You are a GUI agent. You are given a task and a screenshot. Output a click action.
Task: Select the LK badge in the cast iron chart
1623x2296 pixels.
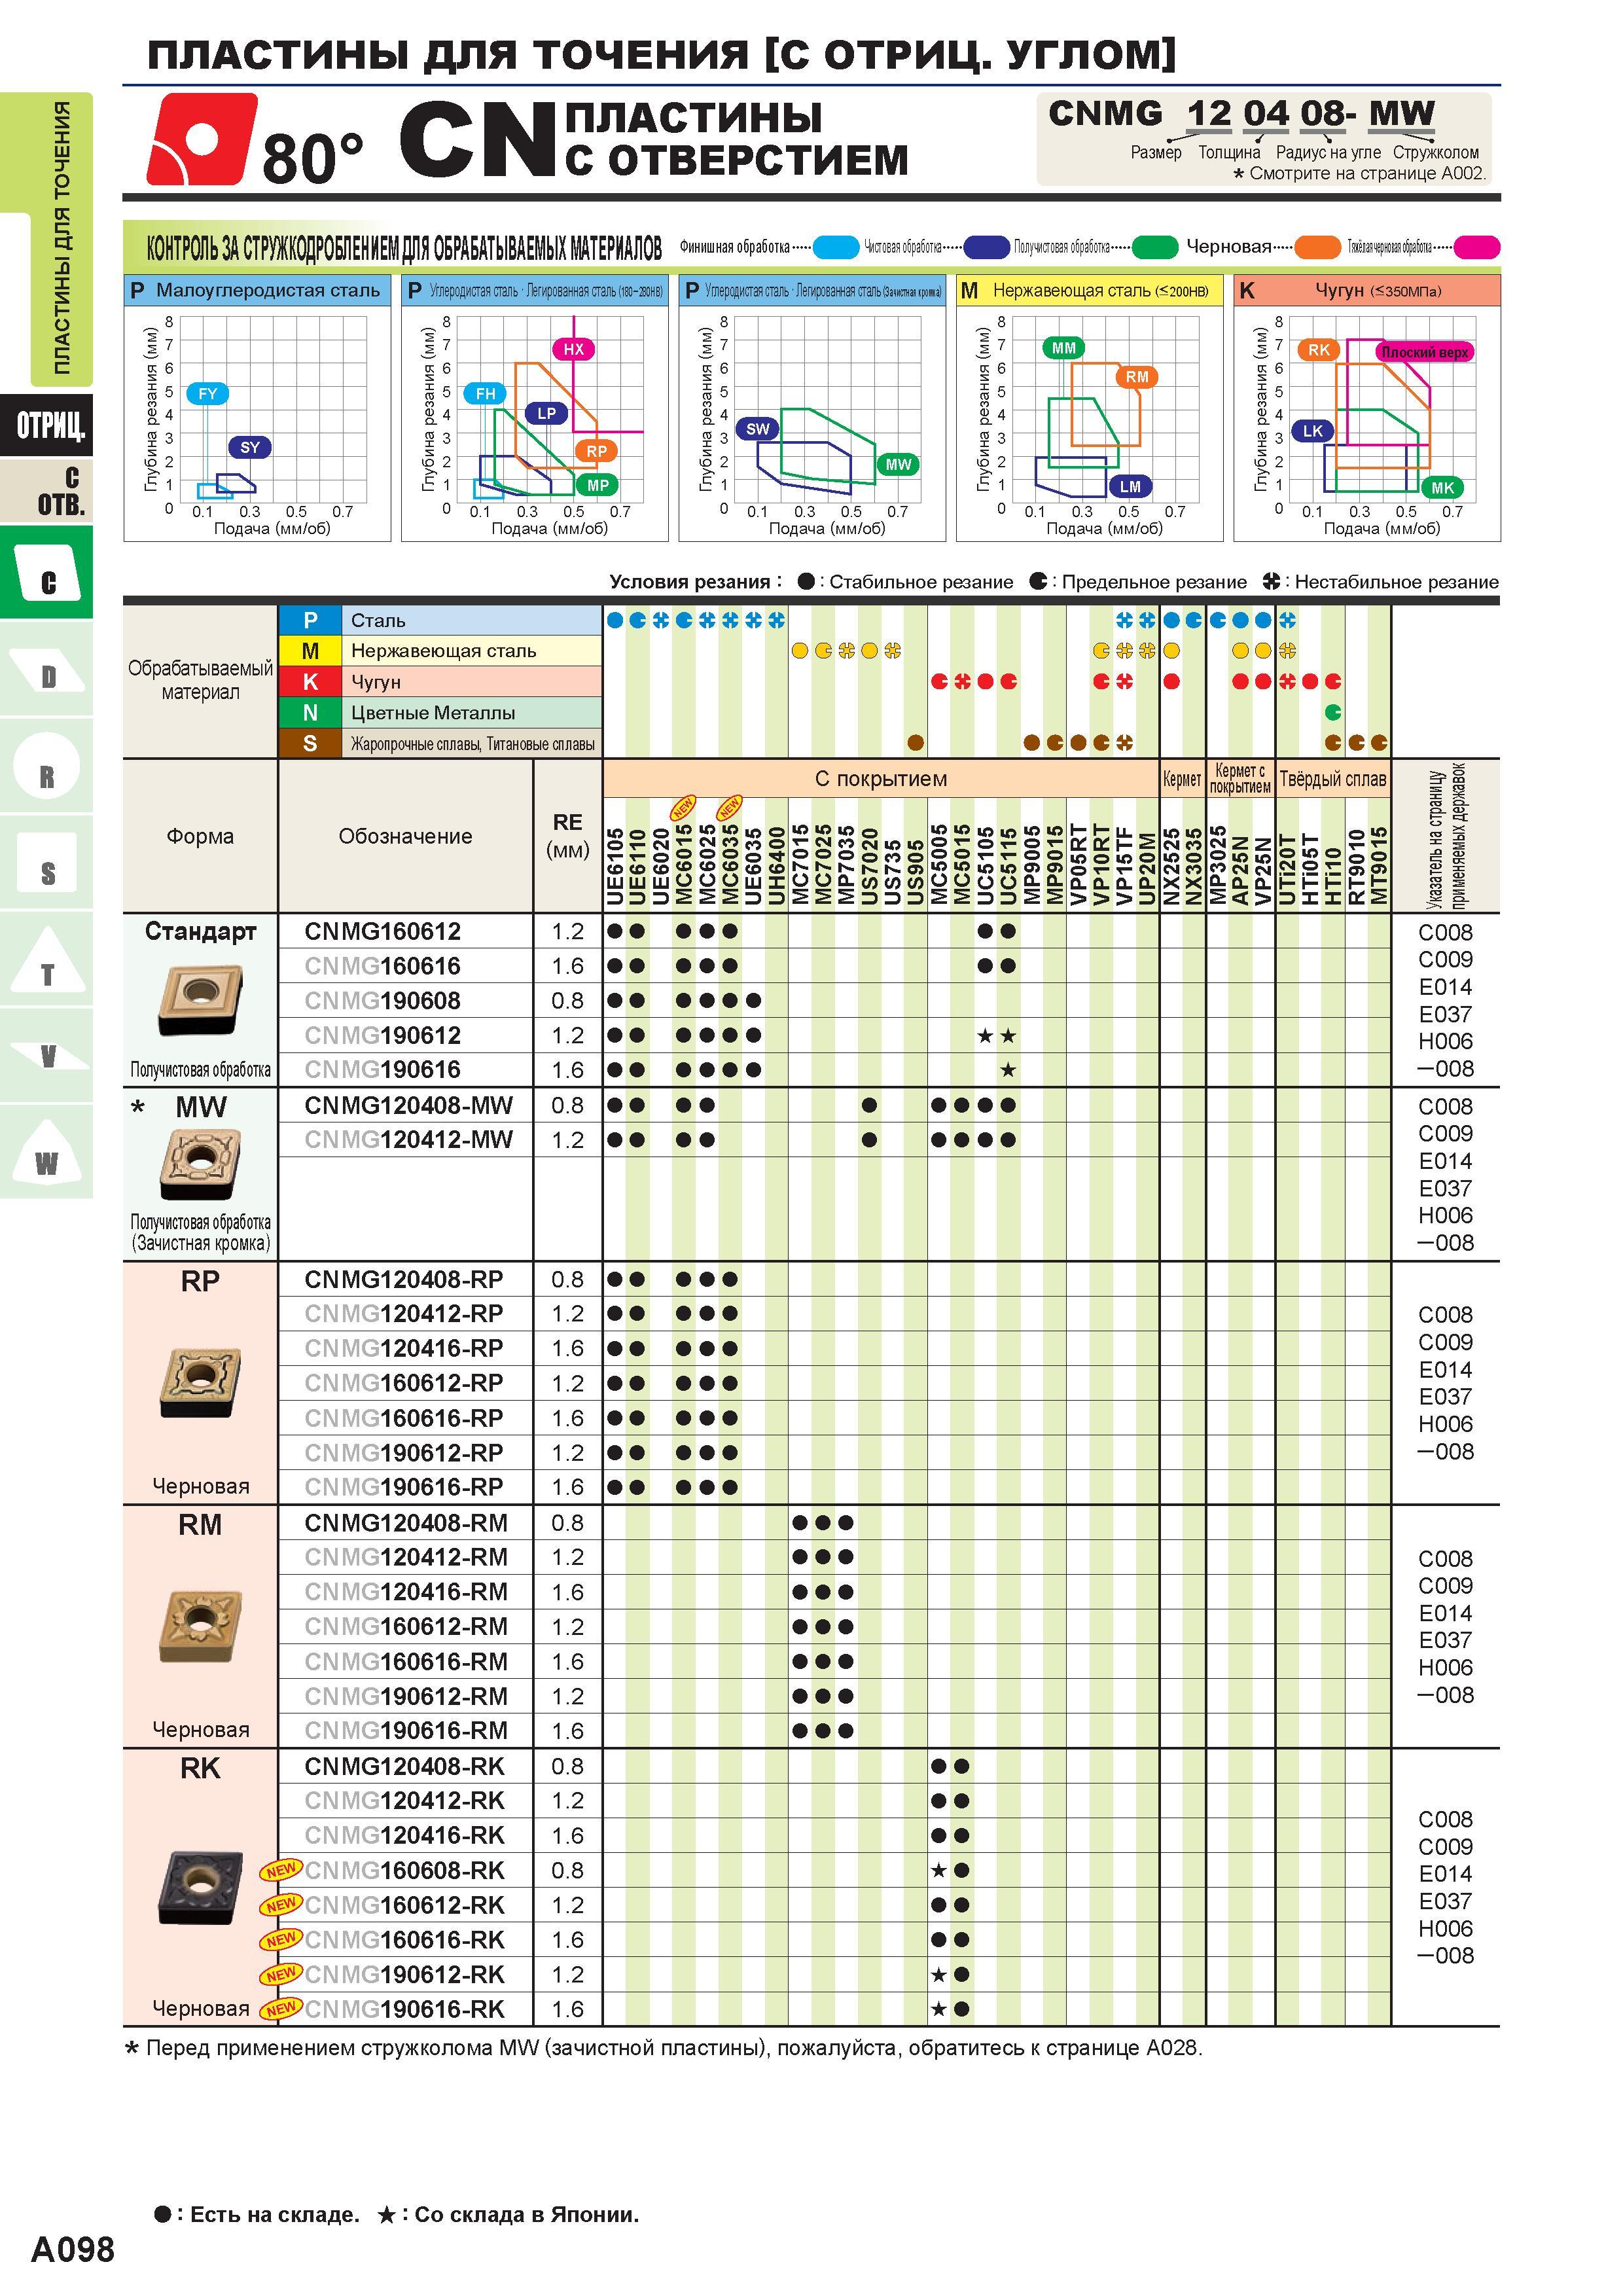click(x=1312, y=431)
